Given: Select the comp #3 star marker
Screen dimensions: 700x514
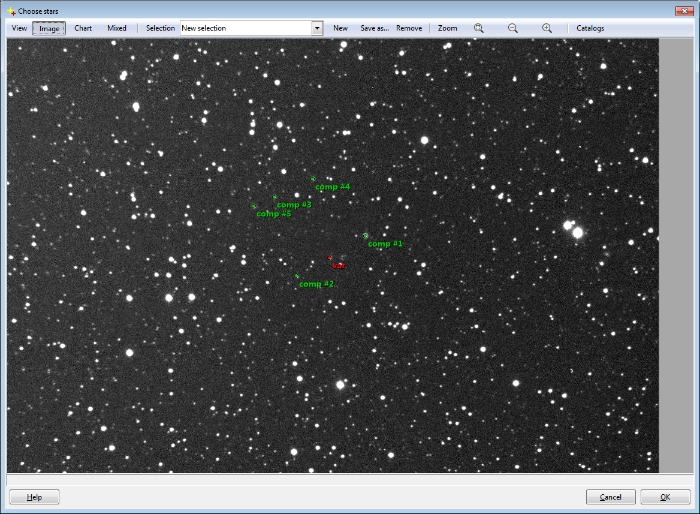Looking at the screenshot, I should click(x=275, y=198).
